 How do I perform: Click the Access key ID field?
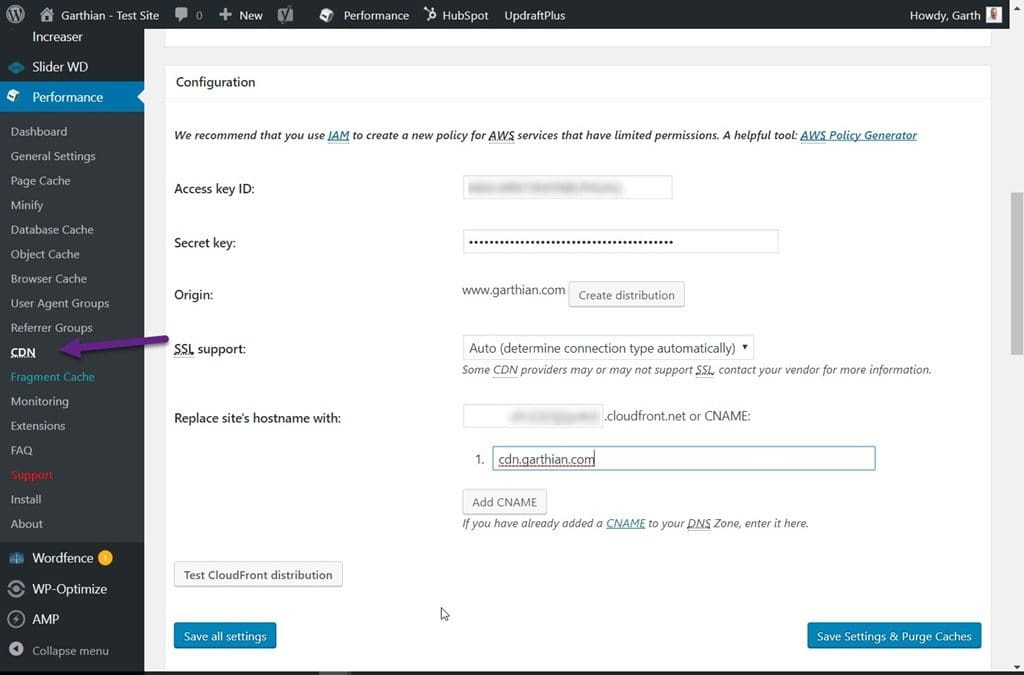pos(567,187)
